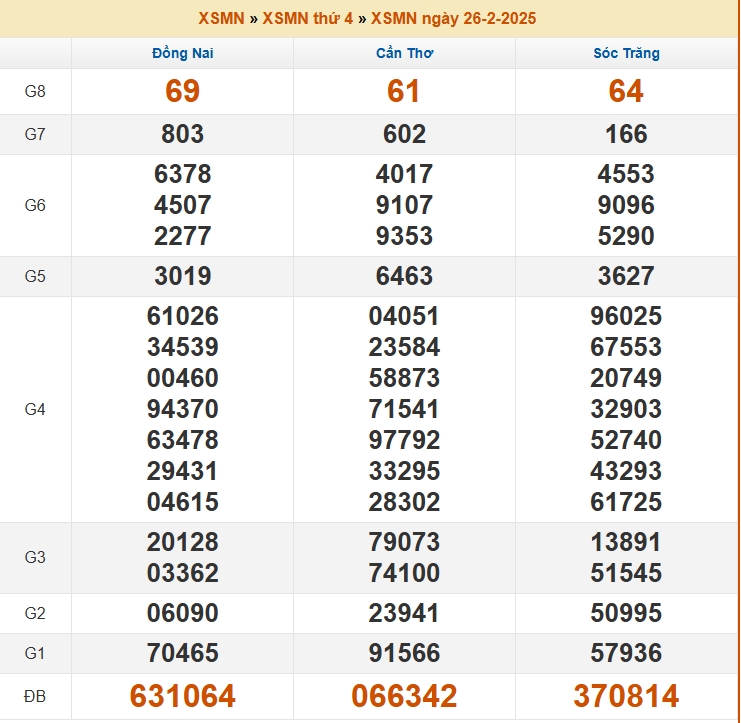Click the G4 number 04615
This screenshot has height=723, width=741.
182,502
